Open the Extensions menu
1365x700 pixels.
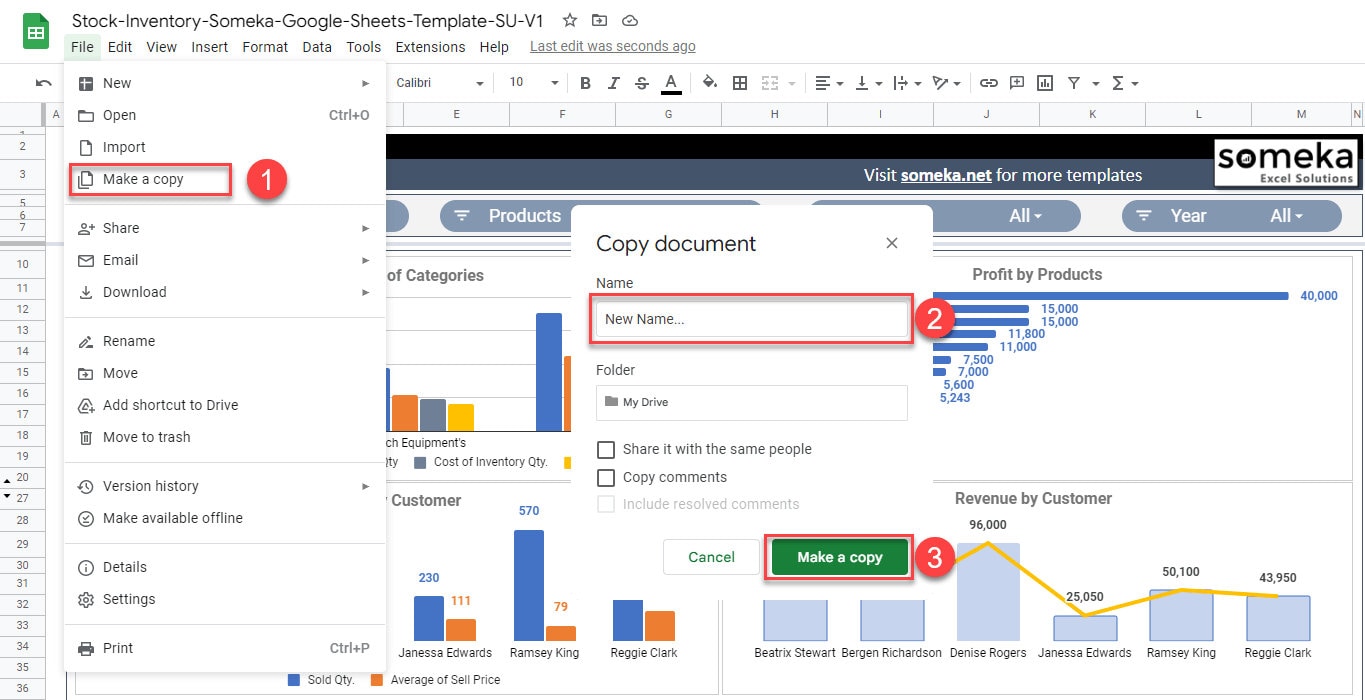pyautogui.click(x=430, y=46)
